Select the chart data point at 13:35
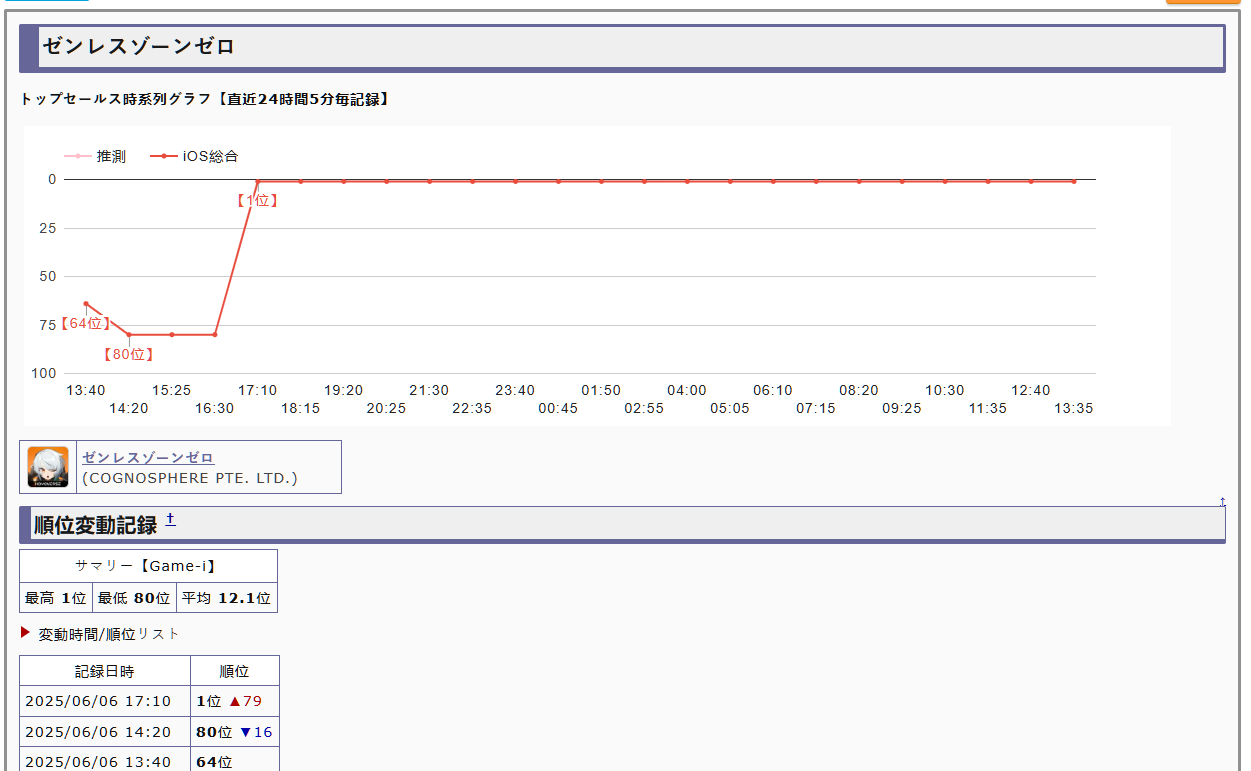The width and height of the screenshot is (1251, 771). tap(1074, 181)
